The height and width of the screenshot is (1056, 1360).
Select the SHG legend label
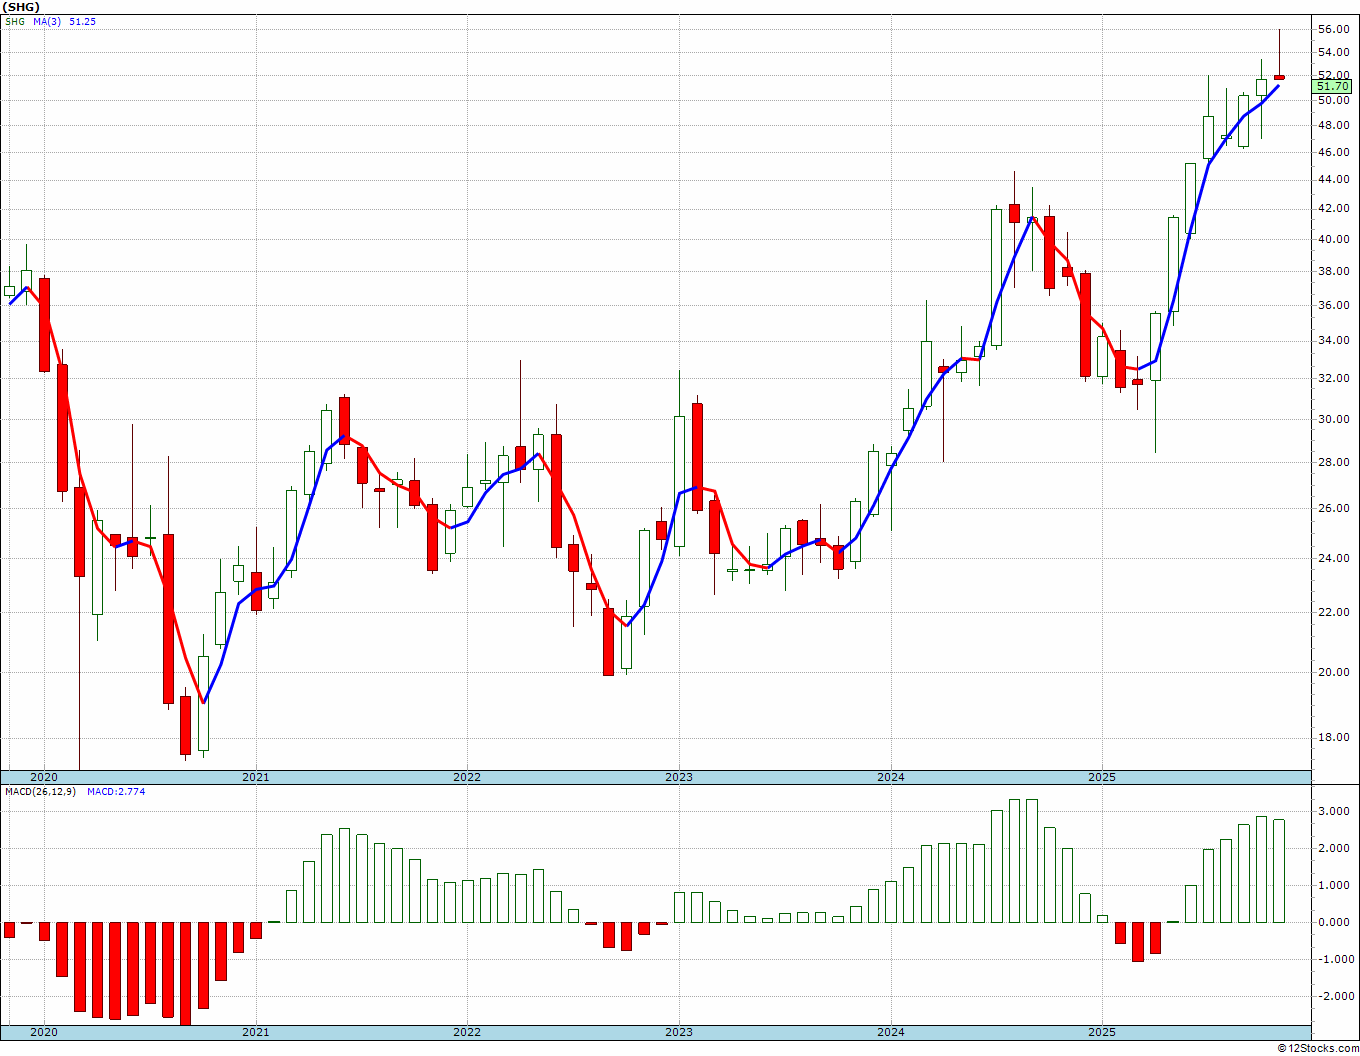[14, 21]
